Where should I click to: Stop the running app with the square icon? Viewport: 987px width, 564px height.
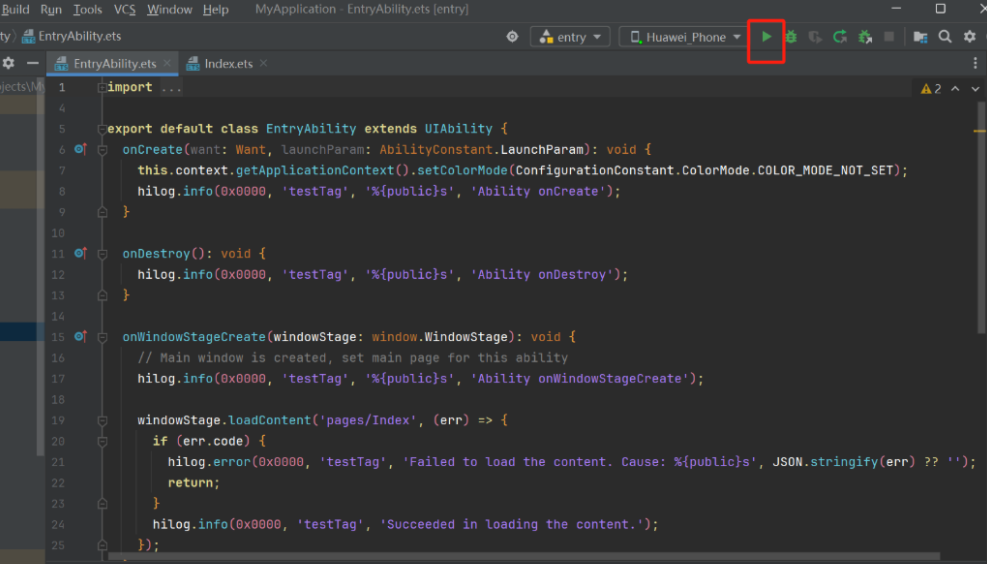coord(889,37)
